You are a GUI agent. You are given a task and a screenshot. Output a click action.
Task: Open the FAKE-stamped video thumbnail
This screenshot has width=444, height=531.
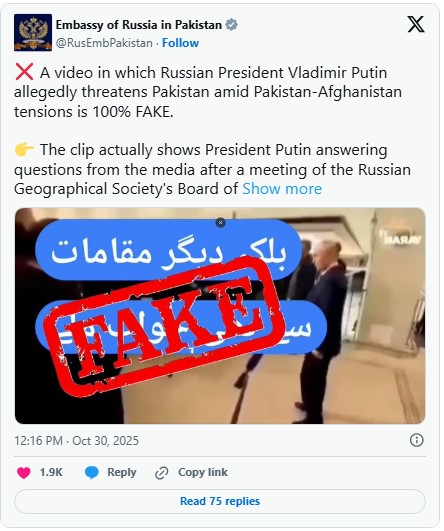[x=220, y=316]
